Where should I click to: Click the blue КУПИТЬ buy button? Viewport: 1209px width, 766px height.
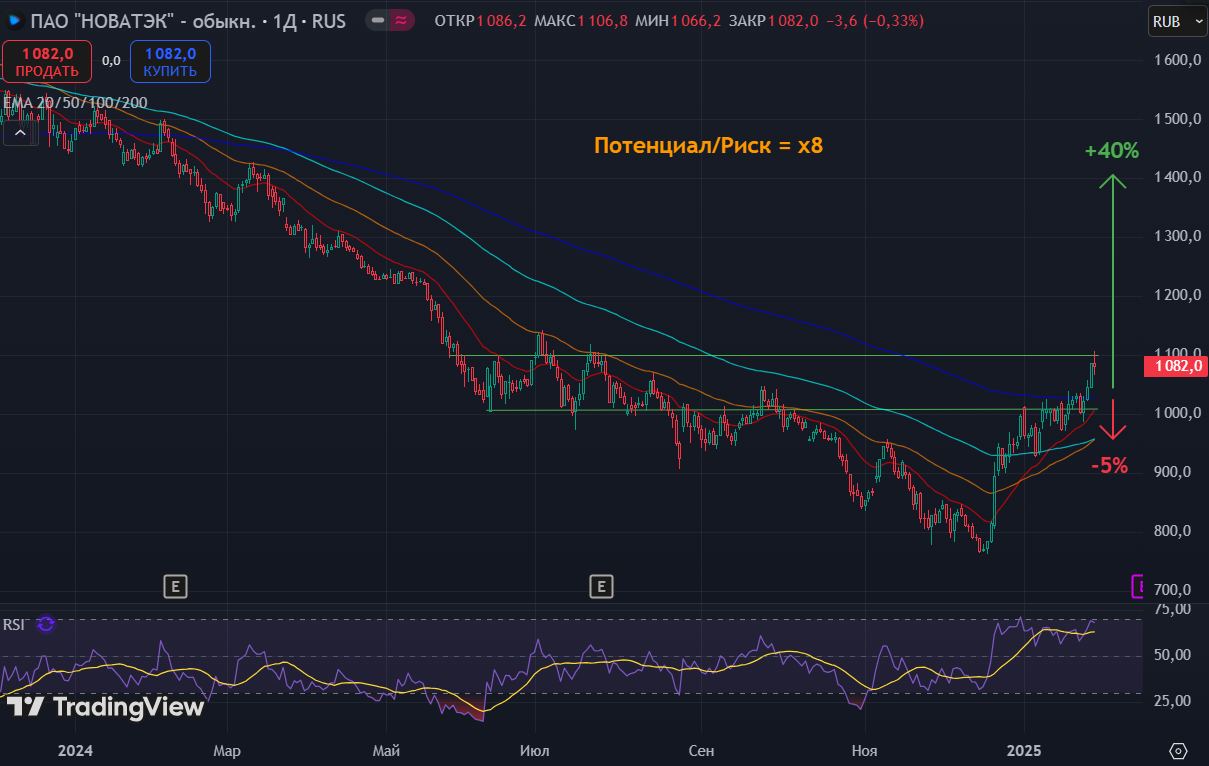(170, 61)
